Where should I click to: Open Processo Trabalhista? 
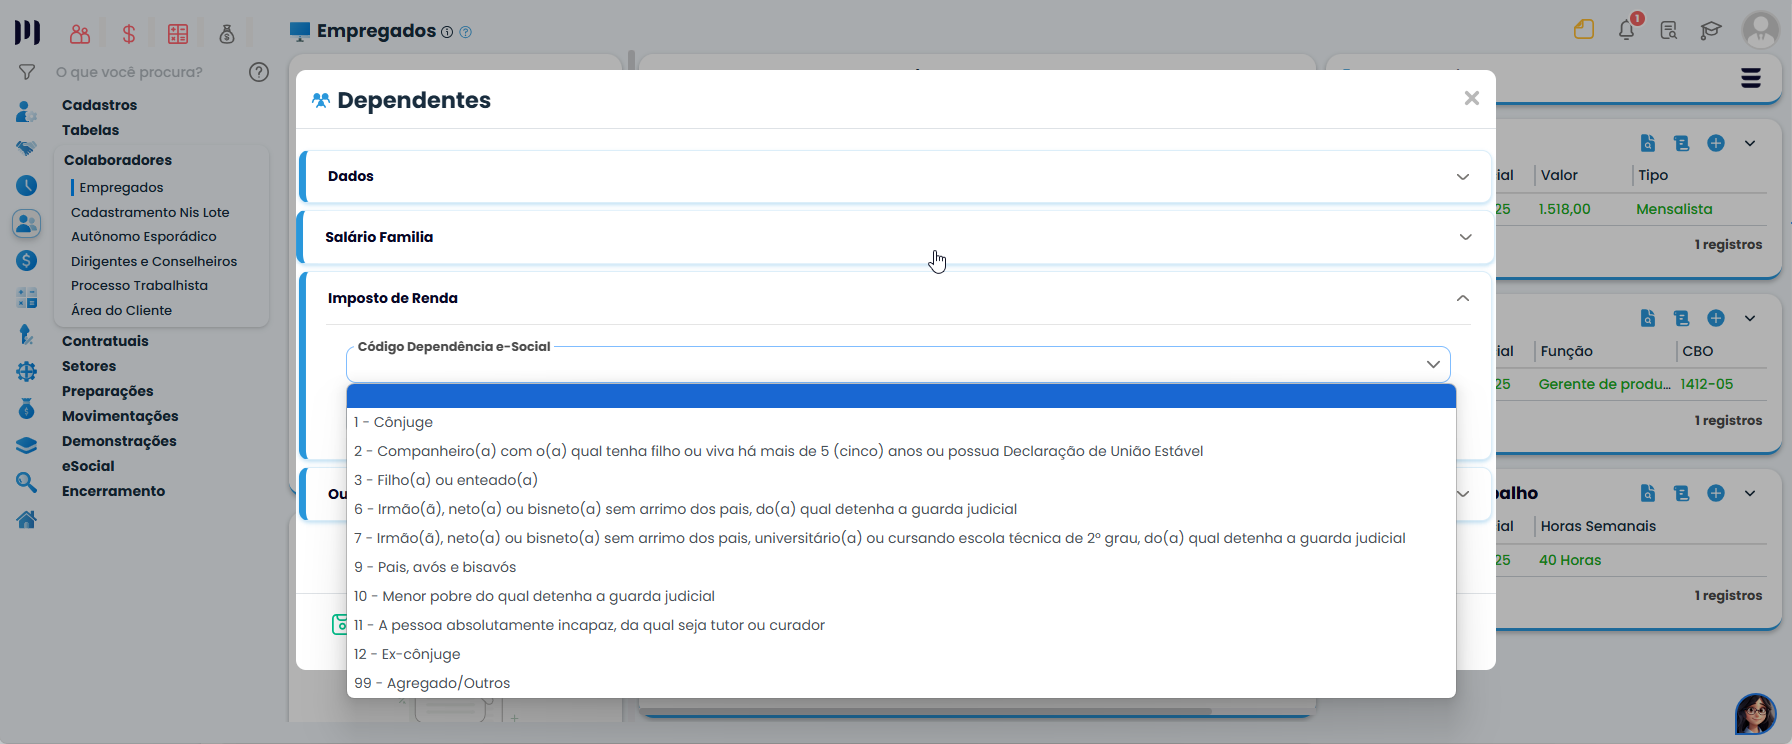pos(139,285)
